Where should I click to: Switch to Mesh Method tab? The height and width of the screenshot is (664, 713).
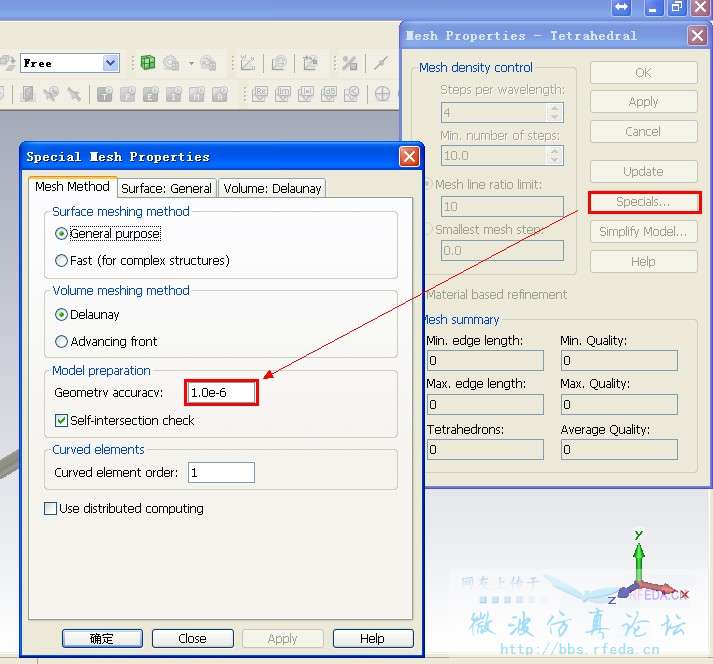(x=72, y=186)
